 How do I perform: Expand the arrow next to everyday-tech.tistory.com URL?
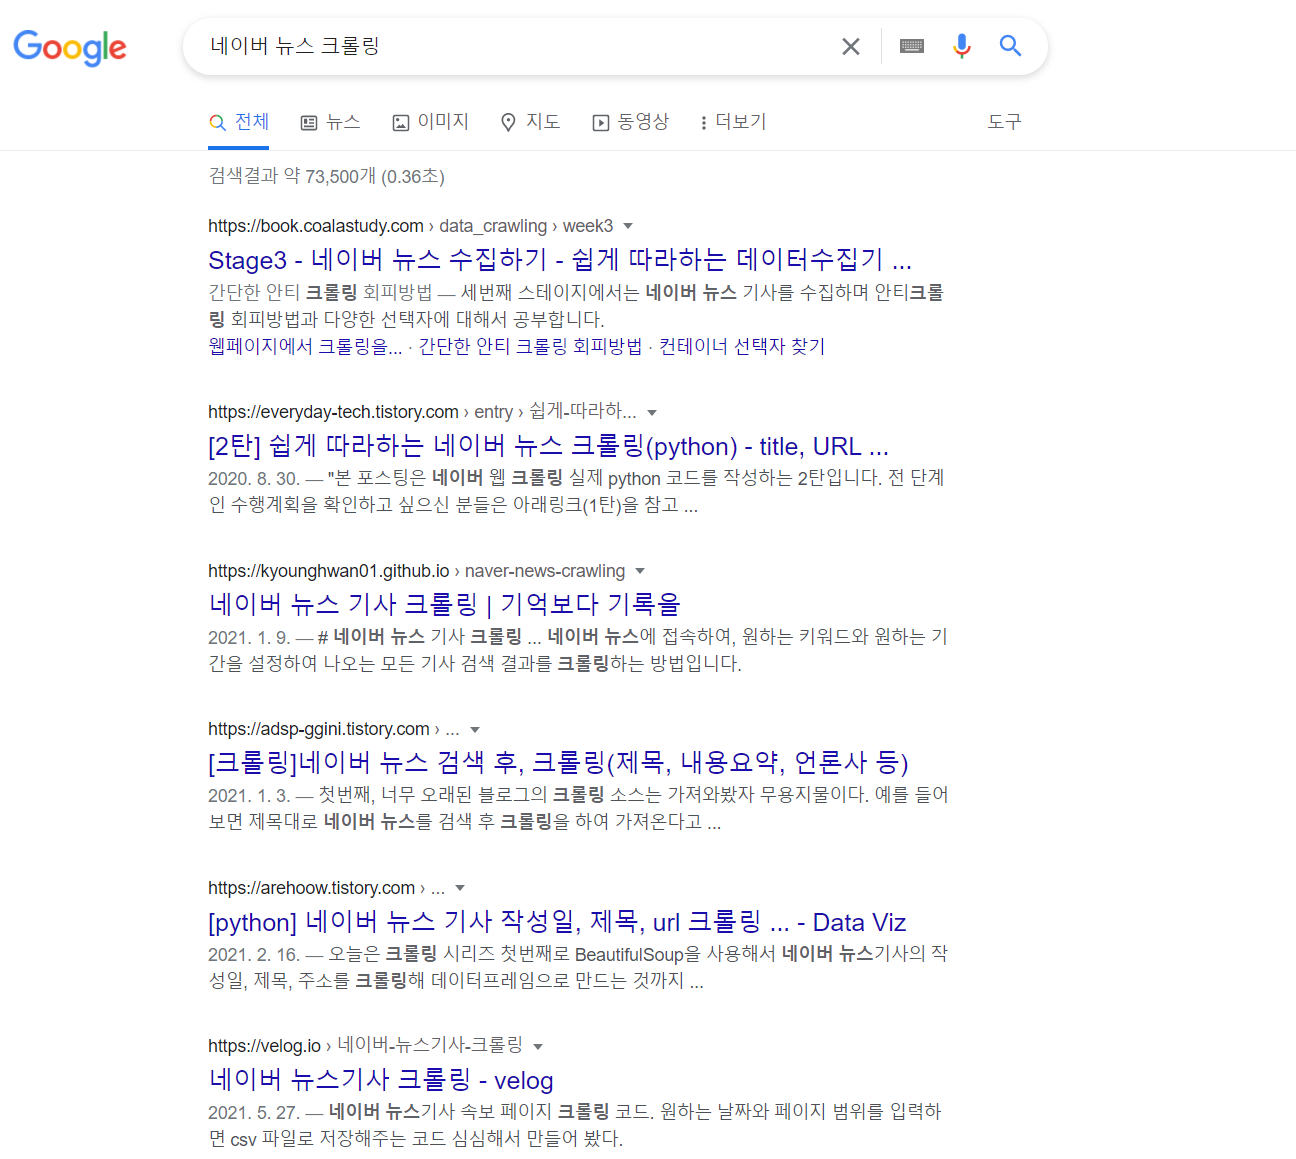pyautogui.click(x=652, y=412)
